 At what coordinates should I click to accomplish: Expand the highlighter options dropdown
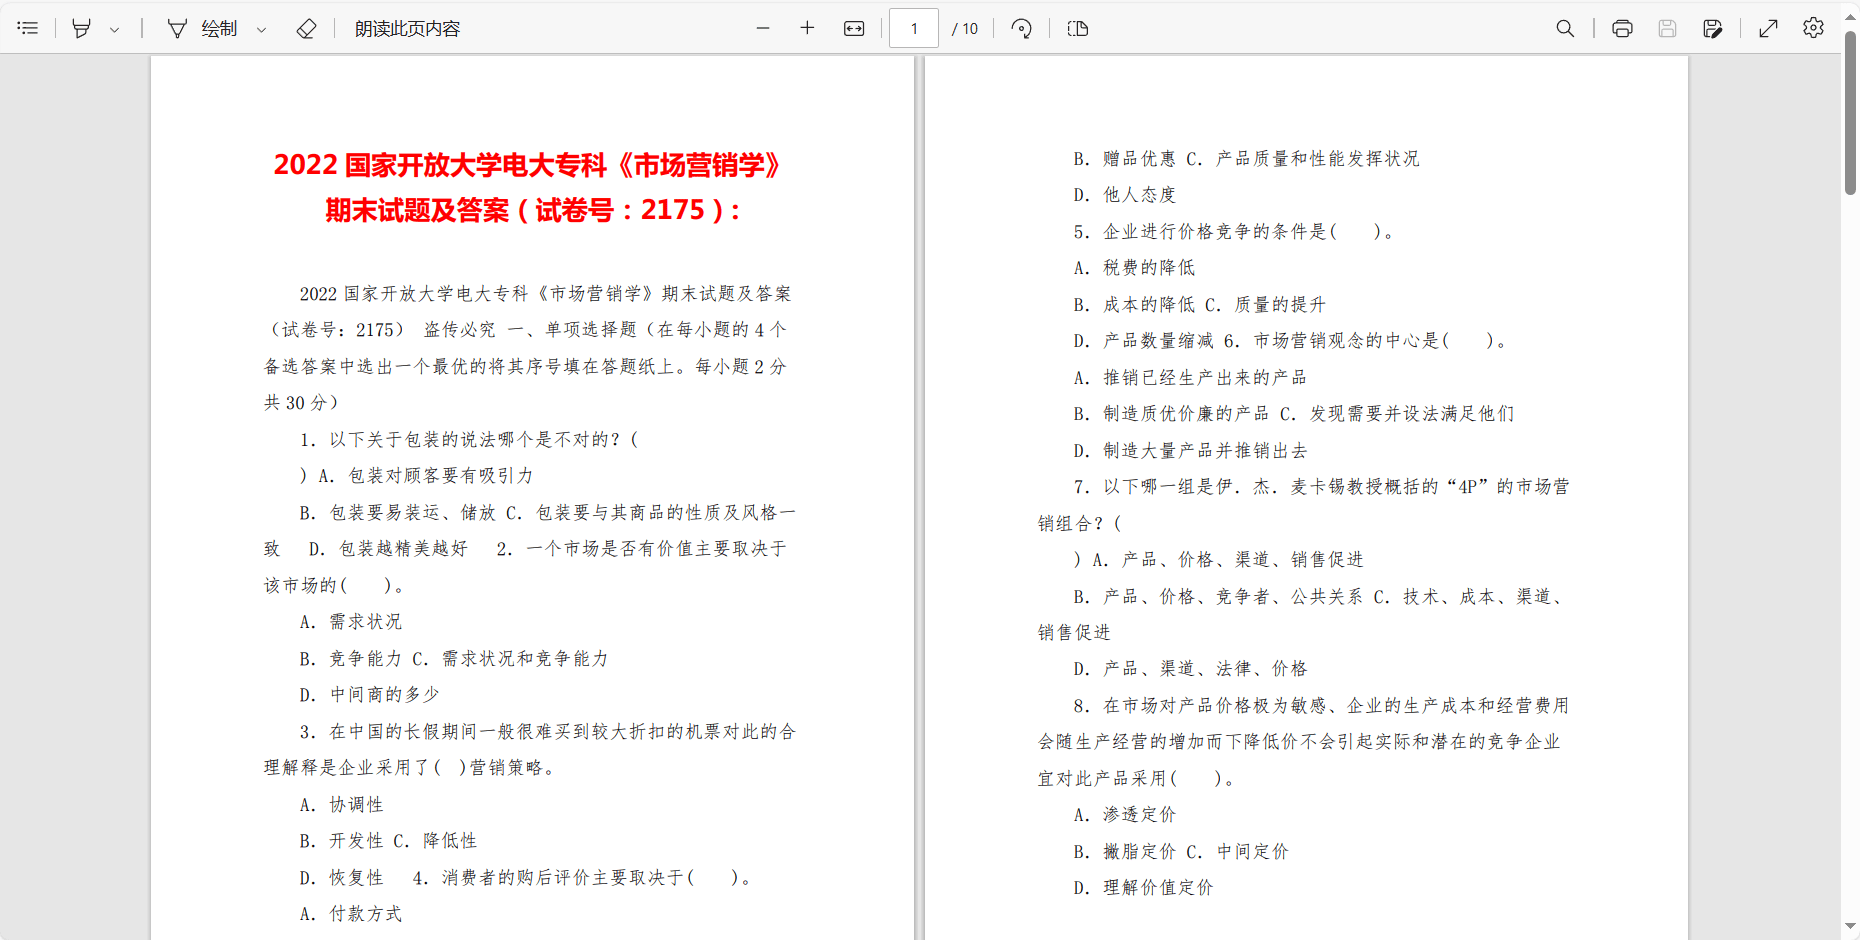tap(114, 28)
